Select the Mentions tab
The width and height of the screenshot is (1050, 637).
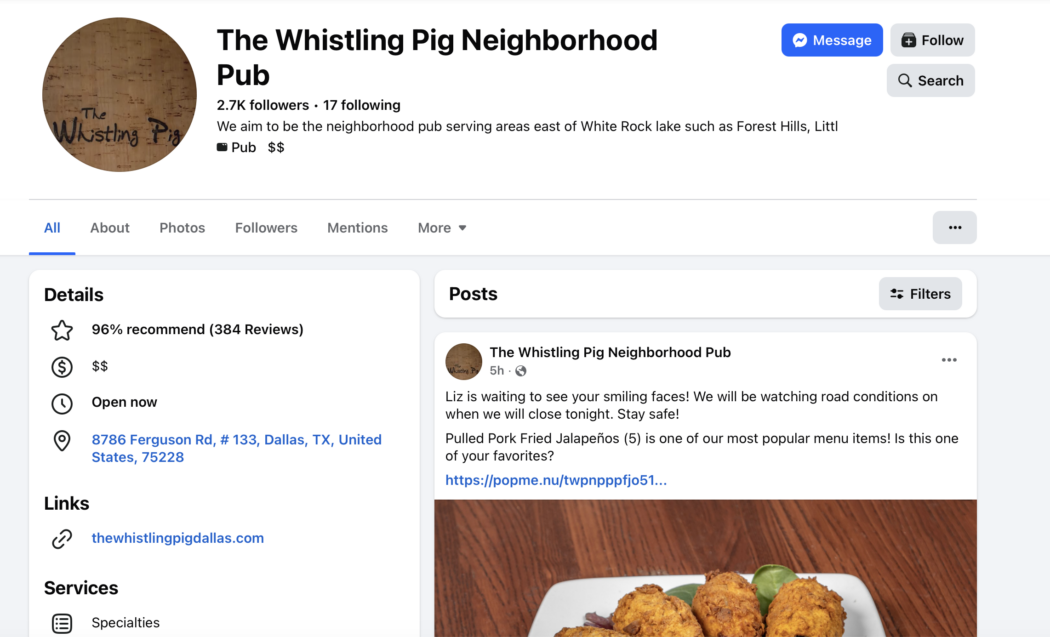(357, 228)
